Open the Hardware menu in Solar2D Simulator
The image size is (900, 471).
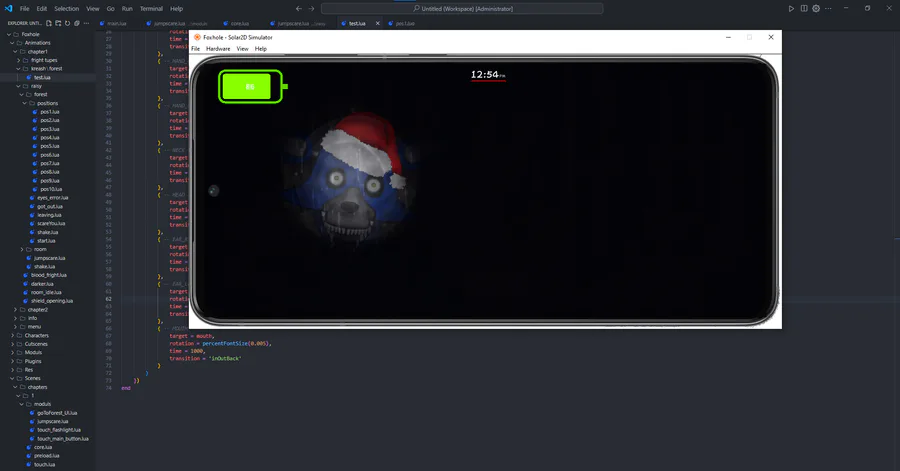218,49
